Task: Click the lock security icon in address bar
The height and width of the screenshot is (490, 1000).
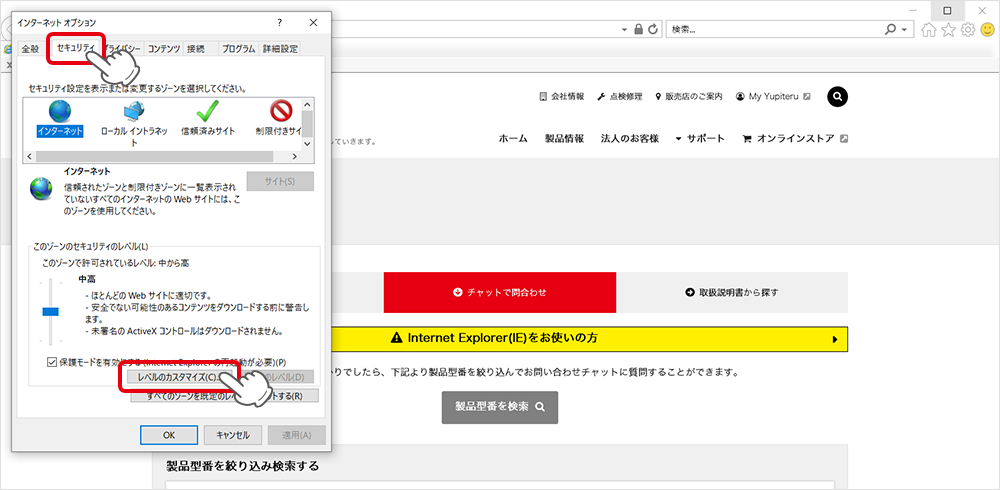Action: click(639, 29)
